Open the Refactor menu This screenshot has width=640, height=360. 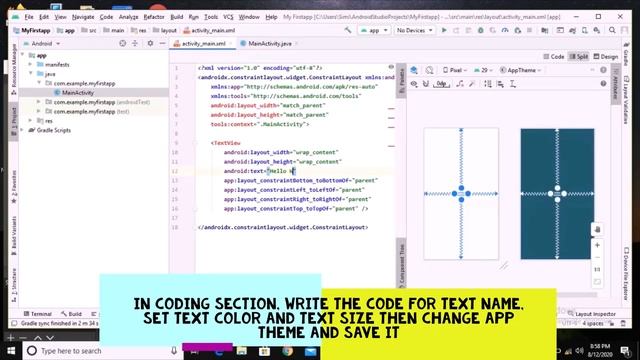point(154,17)
